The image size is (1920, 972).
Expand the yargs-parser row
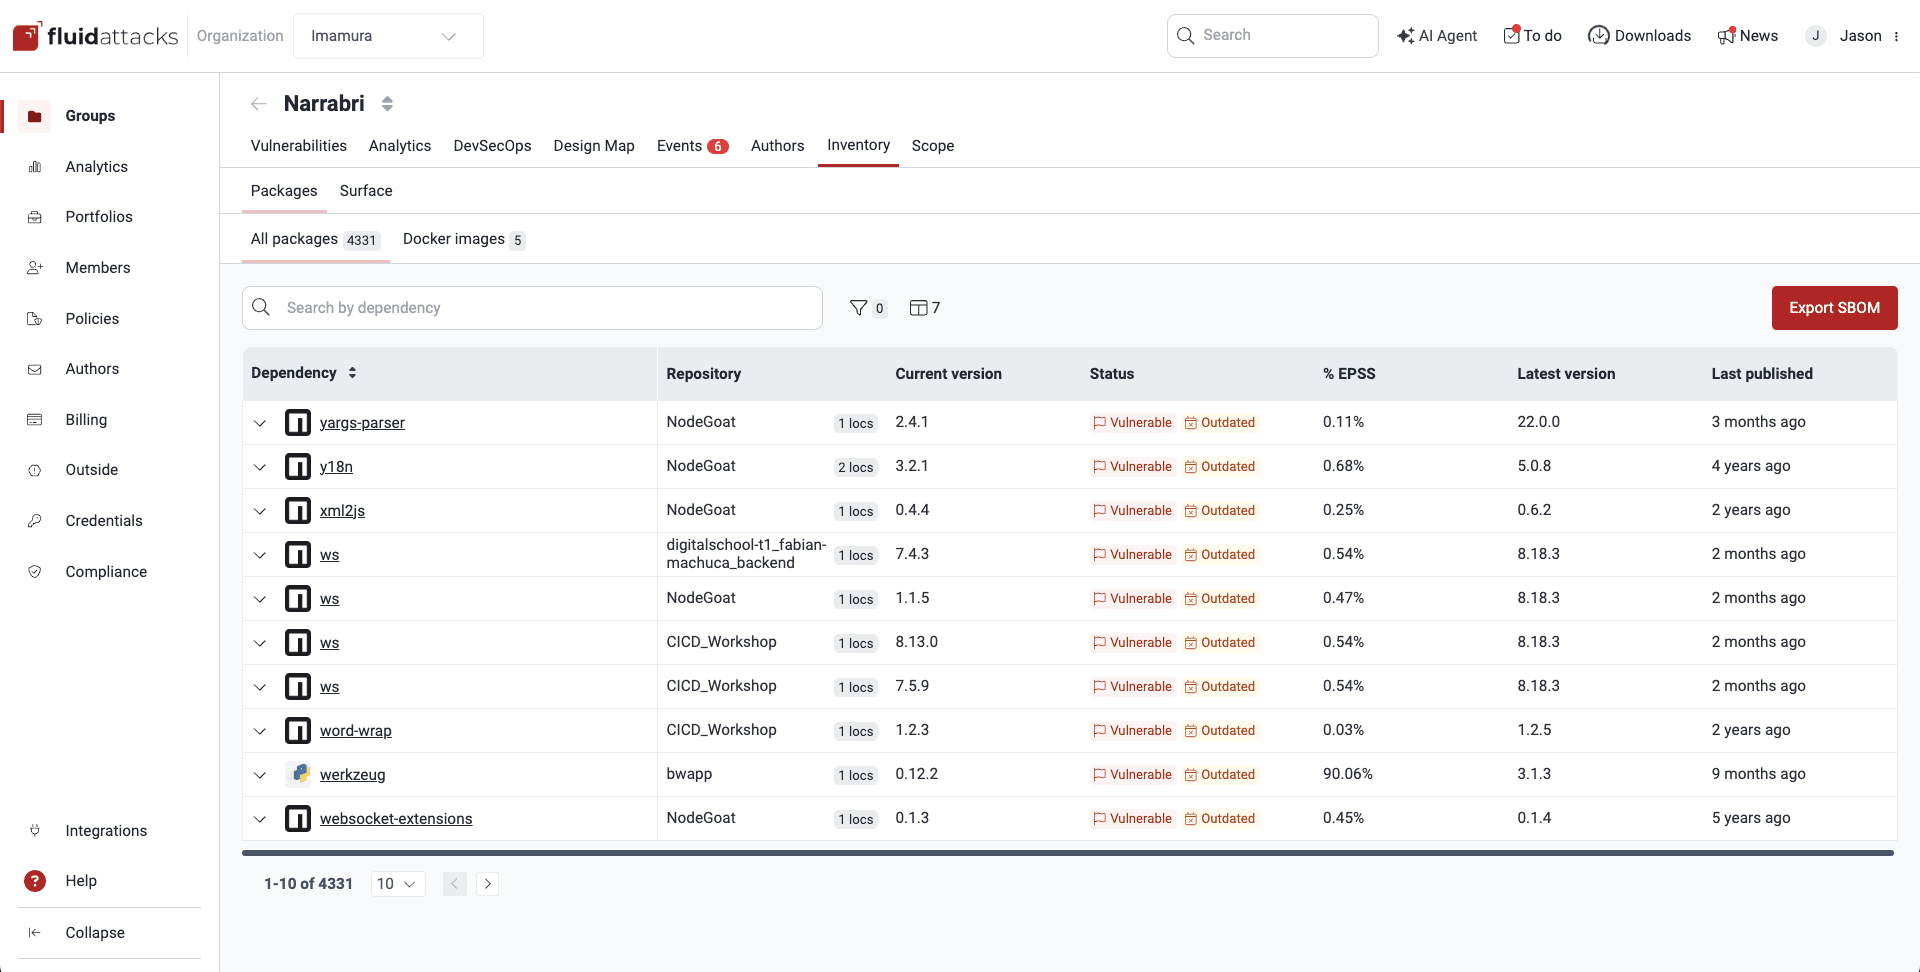pos(260,423)
